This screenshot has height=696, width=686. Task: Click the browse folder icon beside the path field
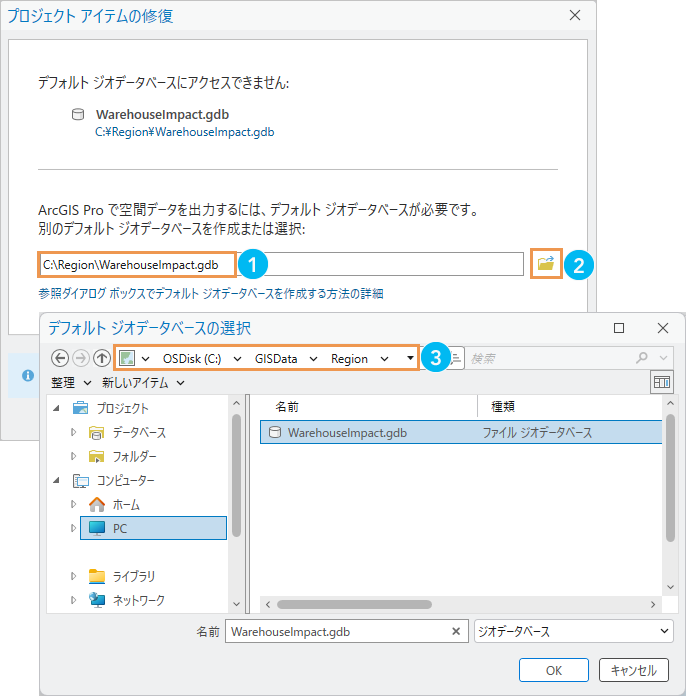pyautogui.click(x=546, y=264)
